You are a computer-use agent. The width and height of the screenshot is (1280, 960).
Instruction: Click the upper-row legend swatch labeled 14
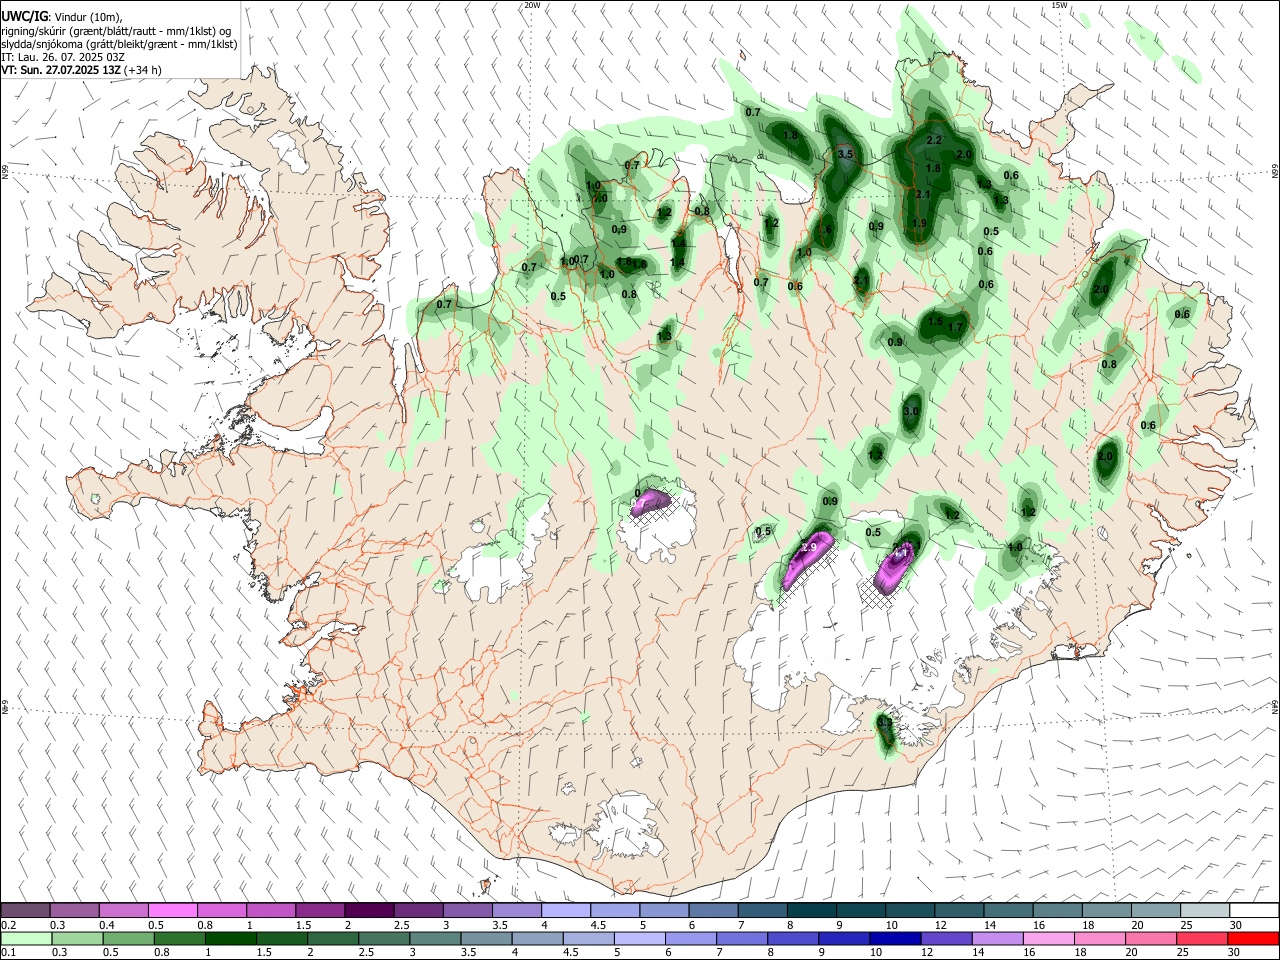pos(1007,910)
